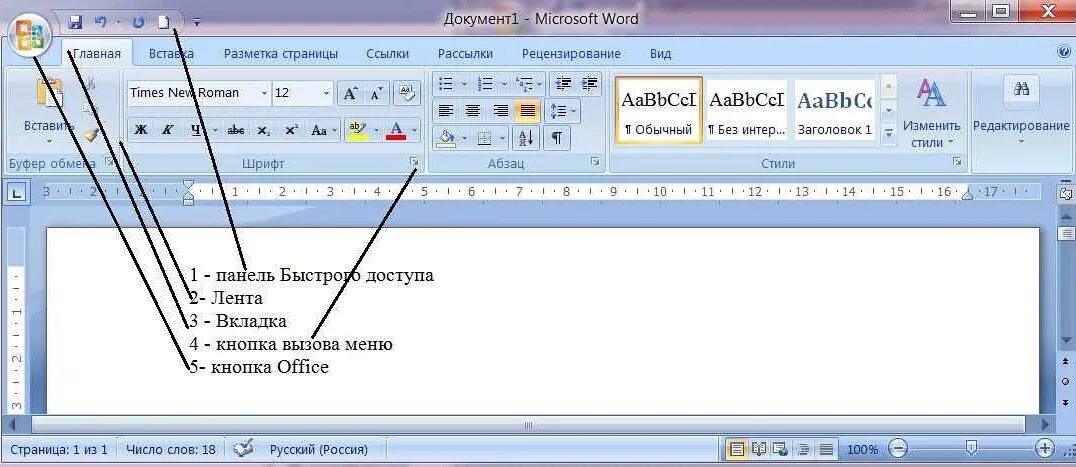The height and width of the screenshot is (467, 1076).
Task: Toggle subscript x₂ formatting
Action: (263, 130)
